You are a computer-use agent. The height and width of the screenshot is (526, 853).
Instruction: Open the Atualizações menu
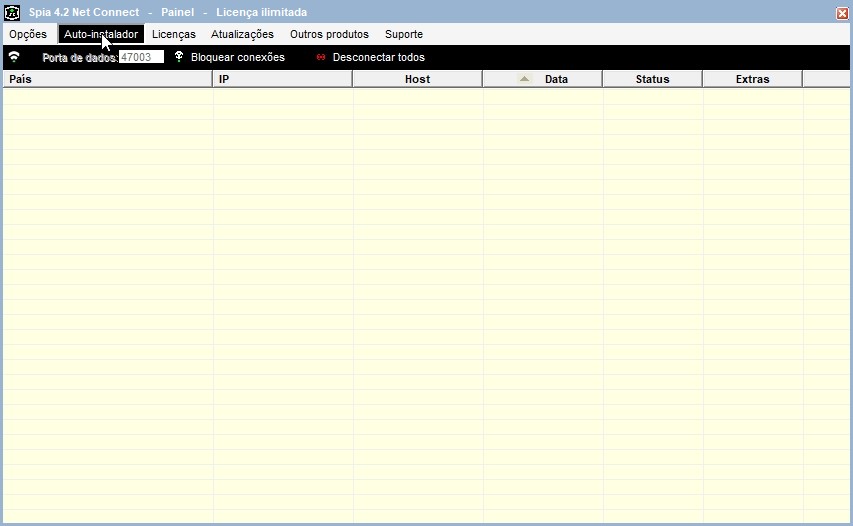(x=242, y=34)
